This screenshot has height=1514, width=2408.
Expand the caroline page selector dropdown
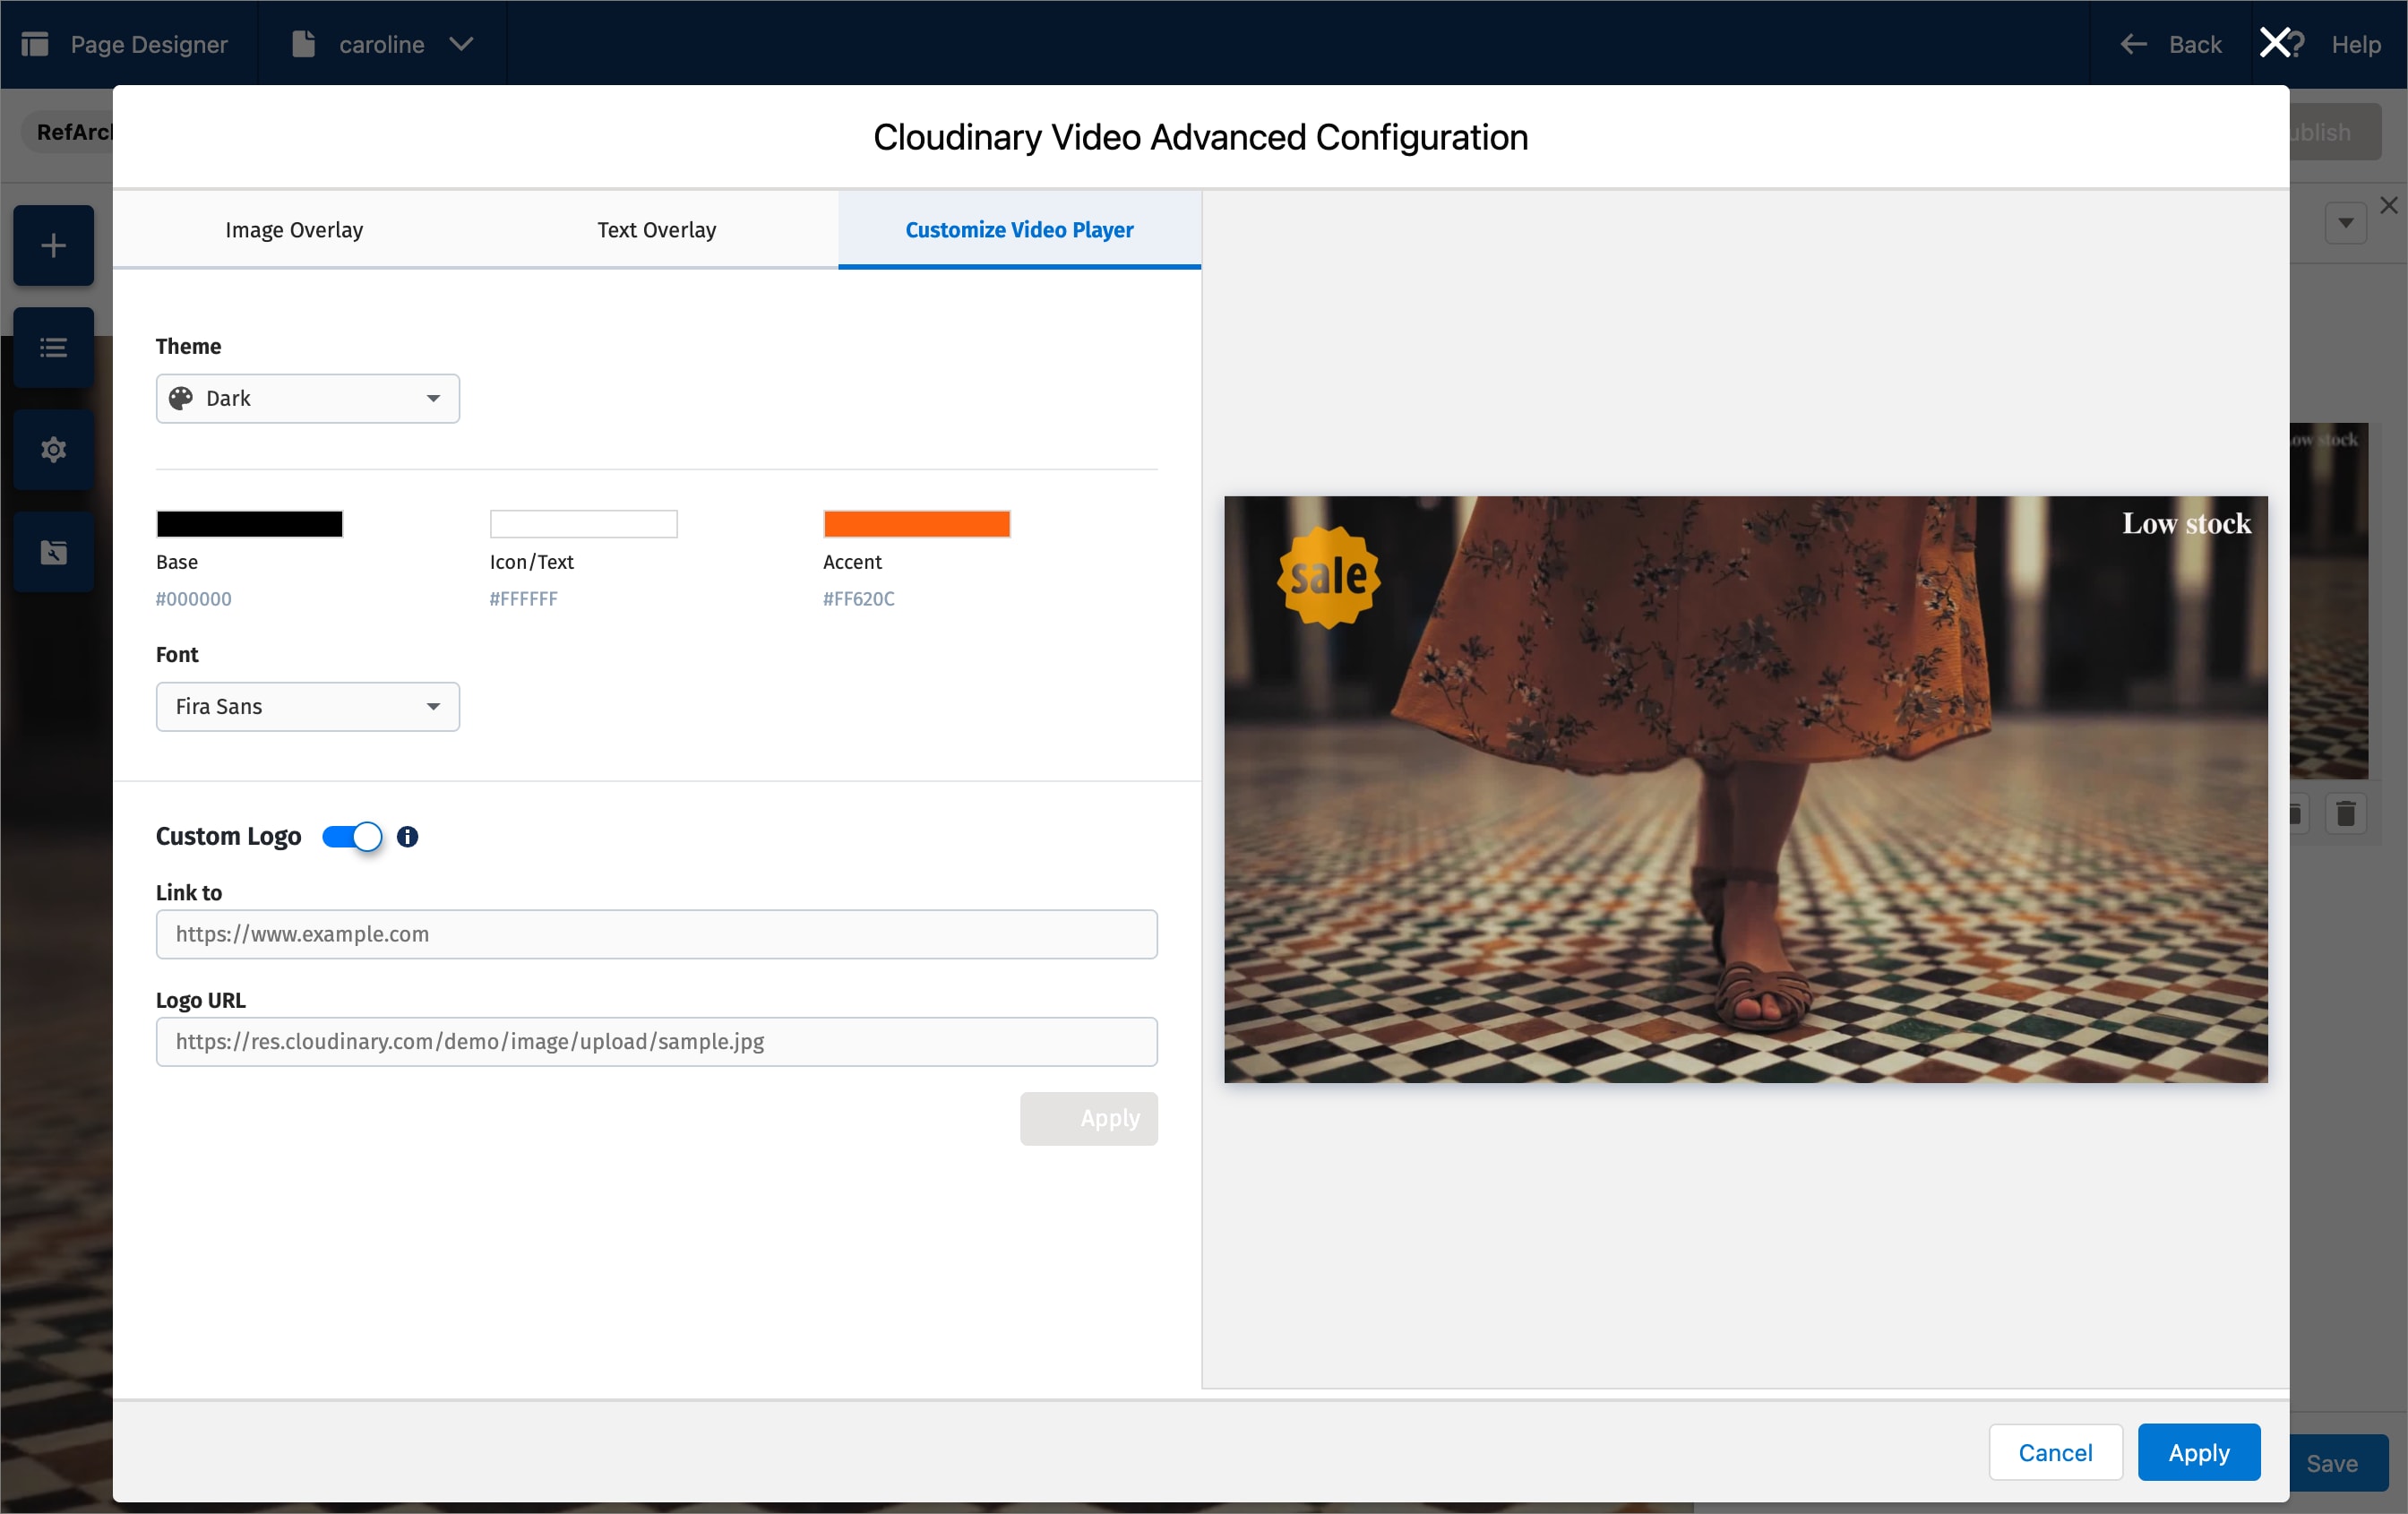point(461,44)
